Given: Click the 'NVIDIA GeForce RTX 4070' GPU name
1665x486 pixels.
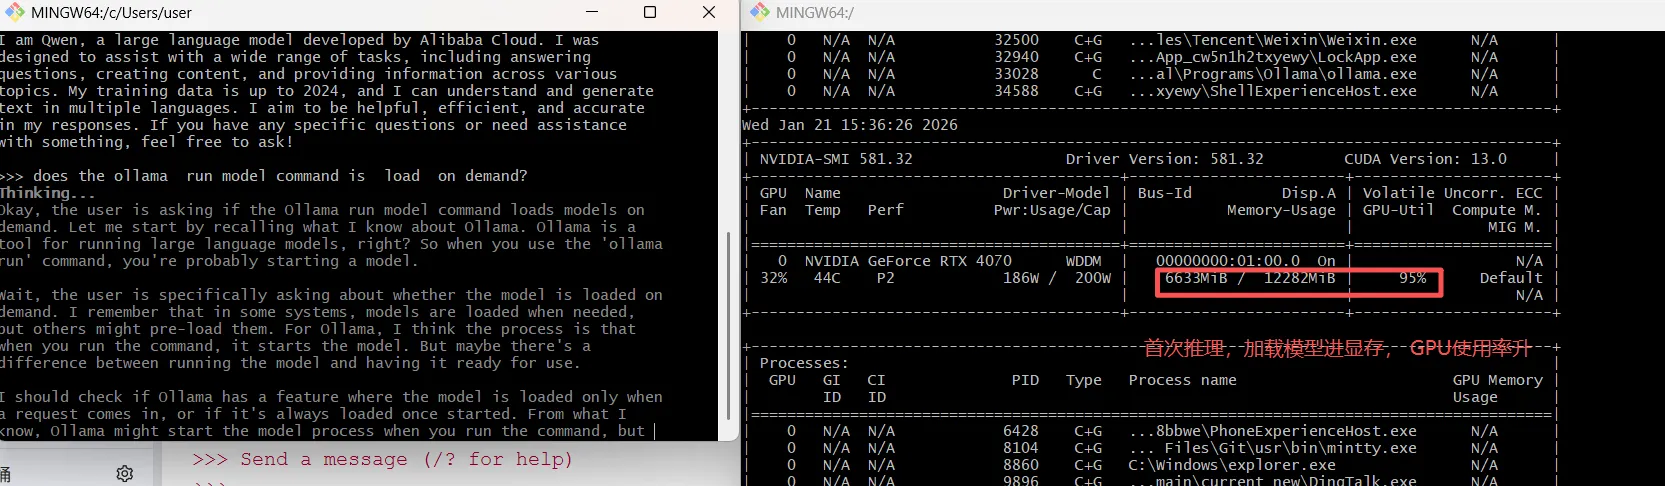Looking at the screenshot, I should 908,261.
